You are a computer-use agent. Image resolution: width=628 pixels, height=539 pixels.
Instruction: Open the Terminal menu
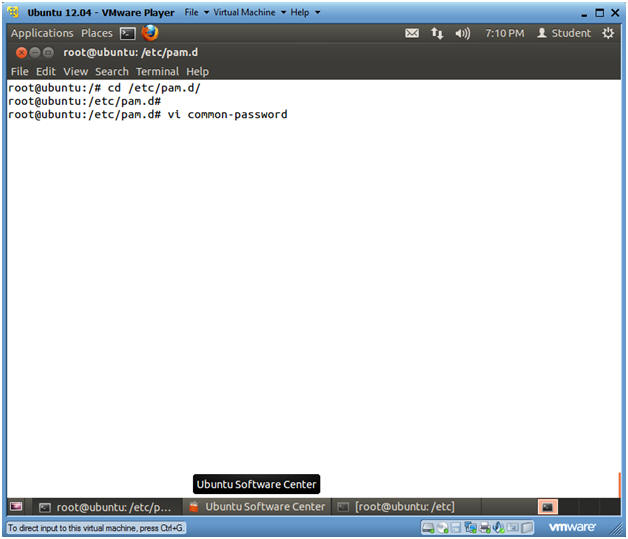[x=157, y=72]
